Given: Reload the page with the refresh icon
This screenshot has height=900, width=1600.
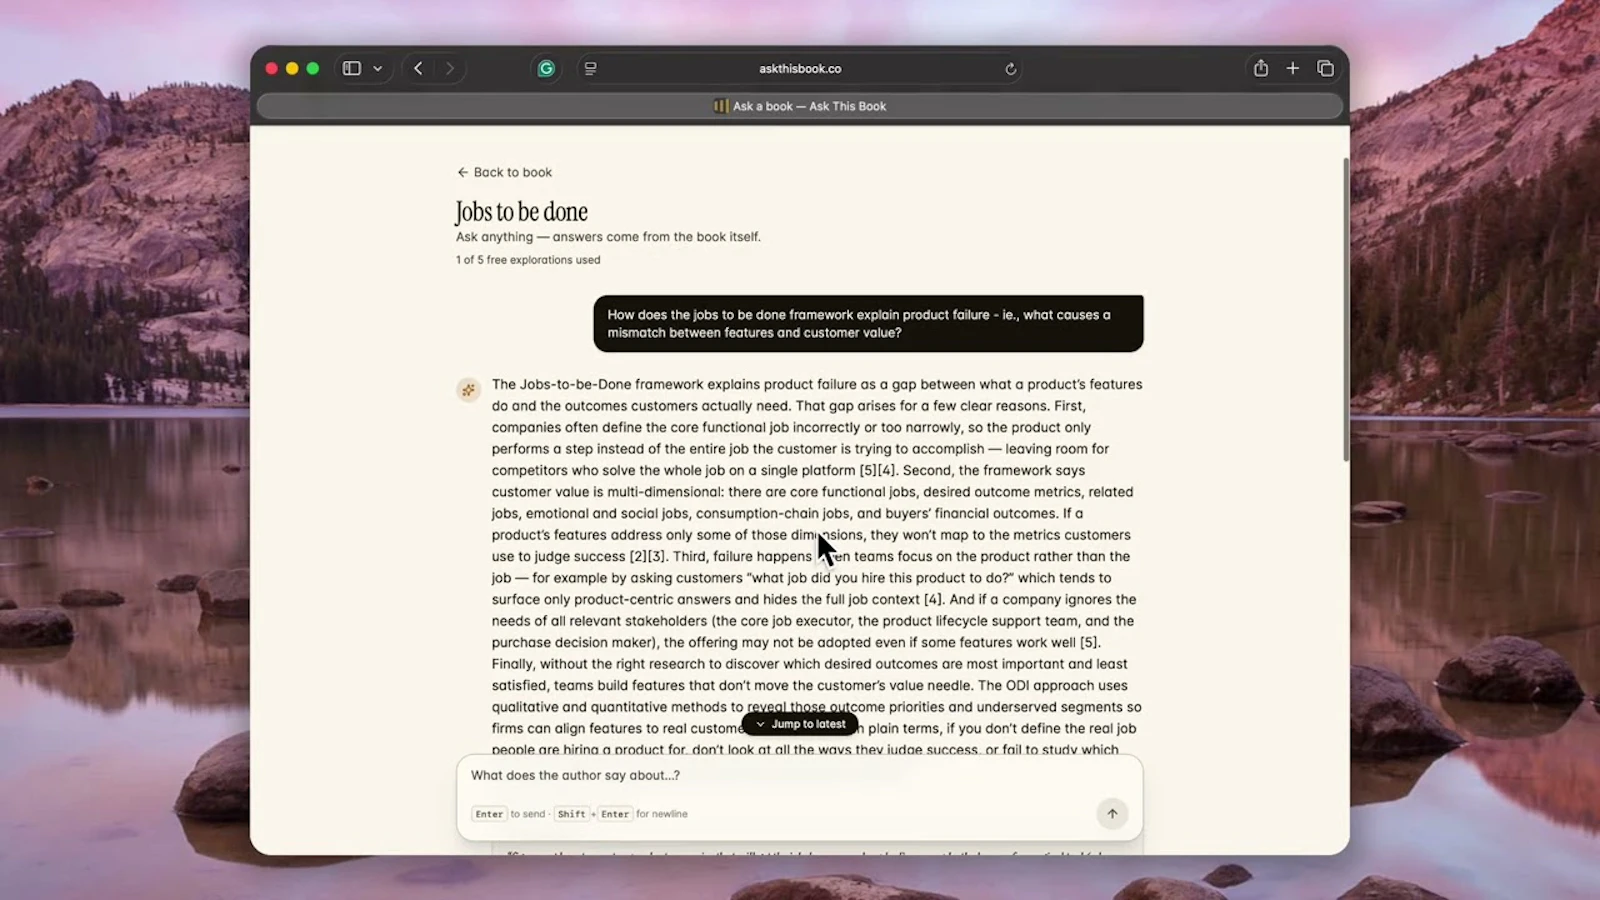Looking at the screenshot, I should click(x=1011, y=69).
